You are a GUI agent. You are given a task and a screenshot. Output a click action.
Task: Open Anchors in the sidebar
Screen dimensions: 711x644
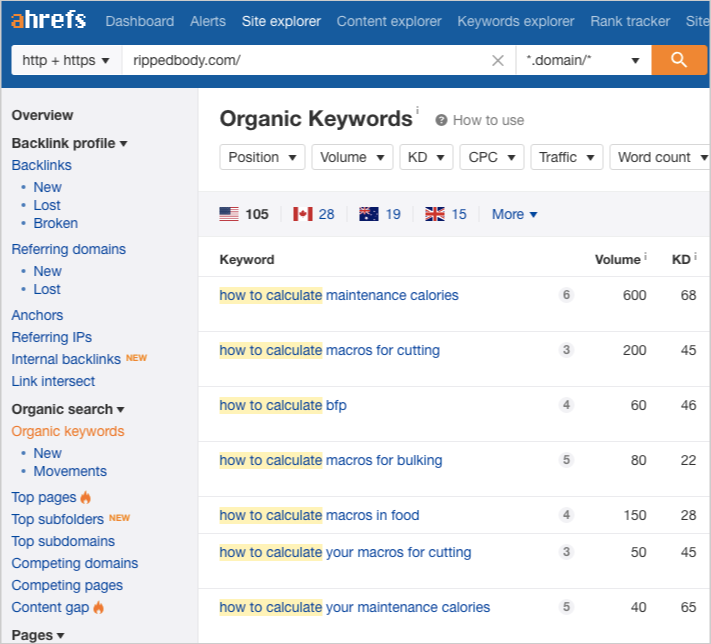coord(37,315)
